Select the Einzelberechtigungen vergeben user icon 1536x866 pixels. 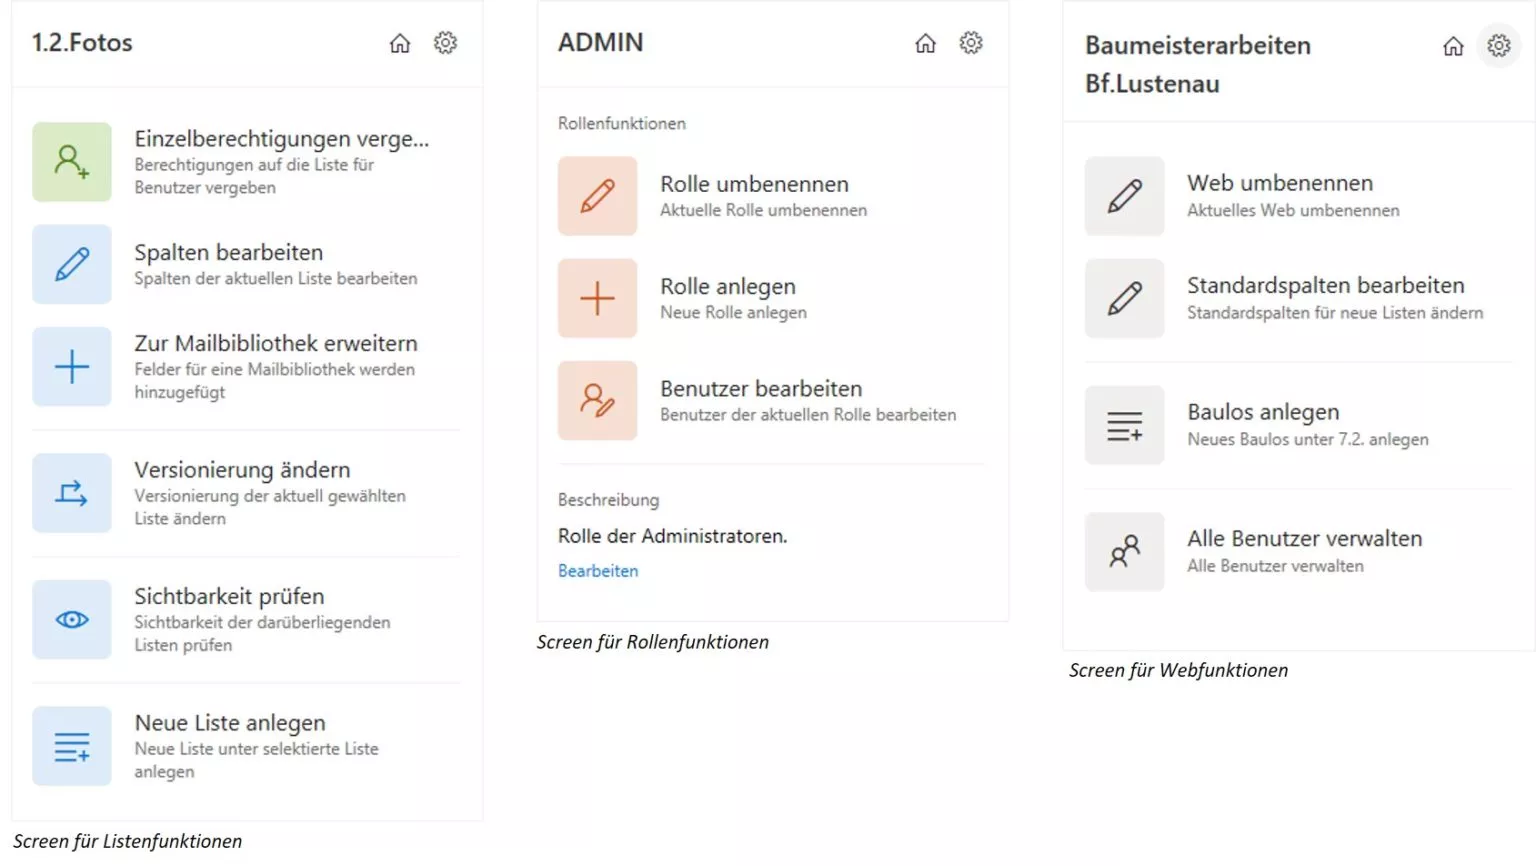[71, 162]
